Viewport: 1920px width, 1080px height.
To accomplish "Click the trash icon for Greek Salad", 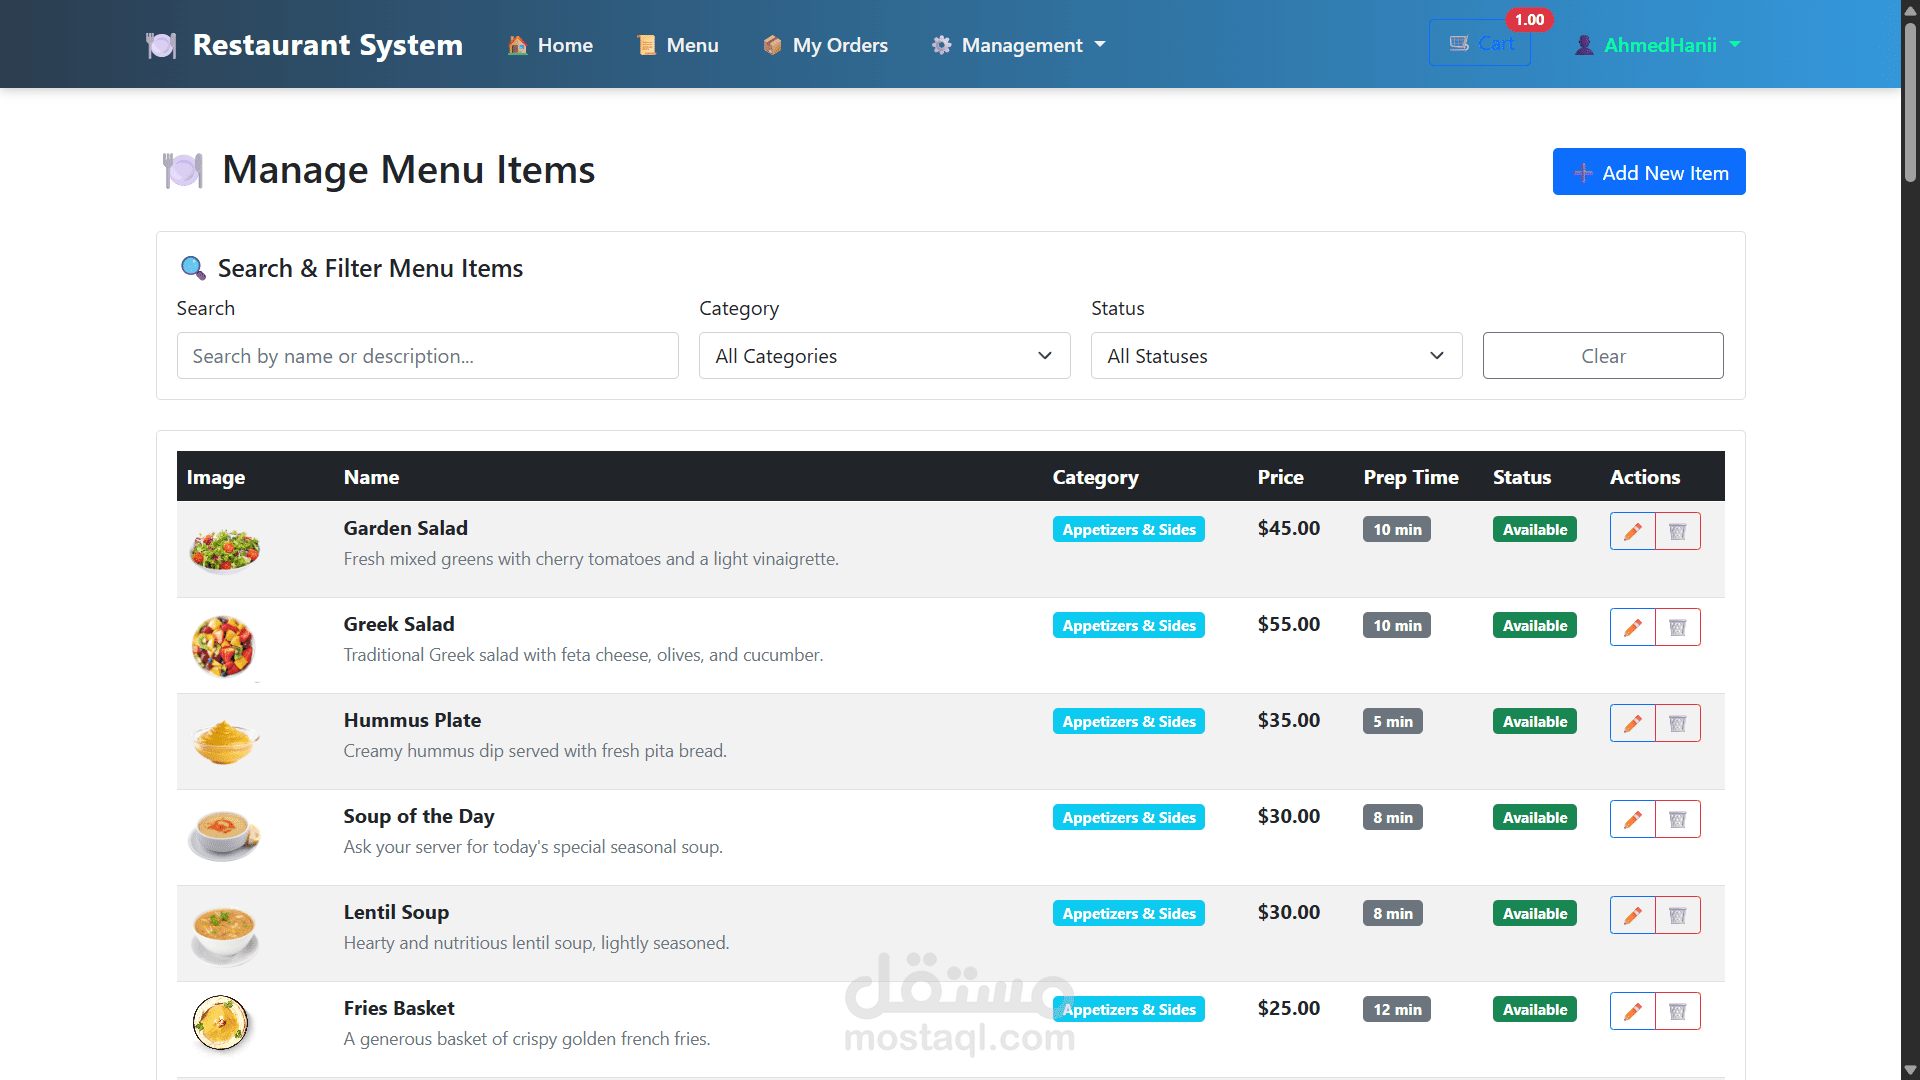I will (1677, 627).
